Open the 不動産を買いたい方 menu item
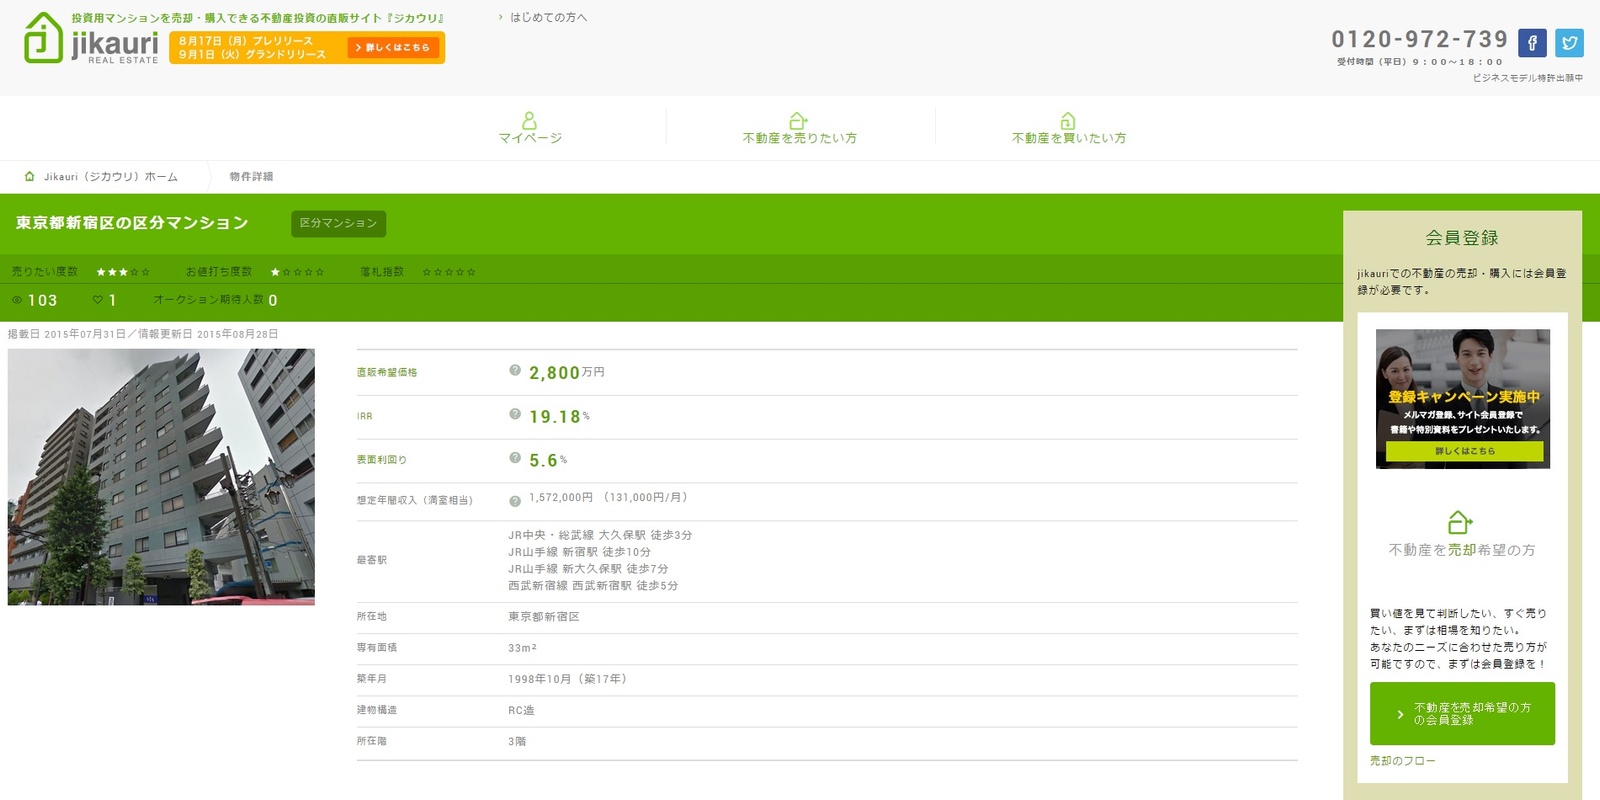This screenshot has height=800, width=1600. coord(1068,128)
